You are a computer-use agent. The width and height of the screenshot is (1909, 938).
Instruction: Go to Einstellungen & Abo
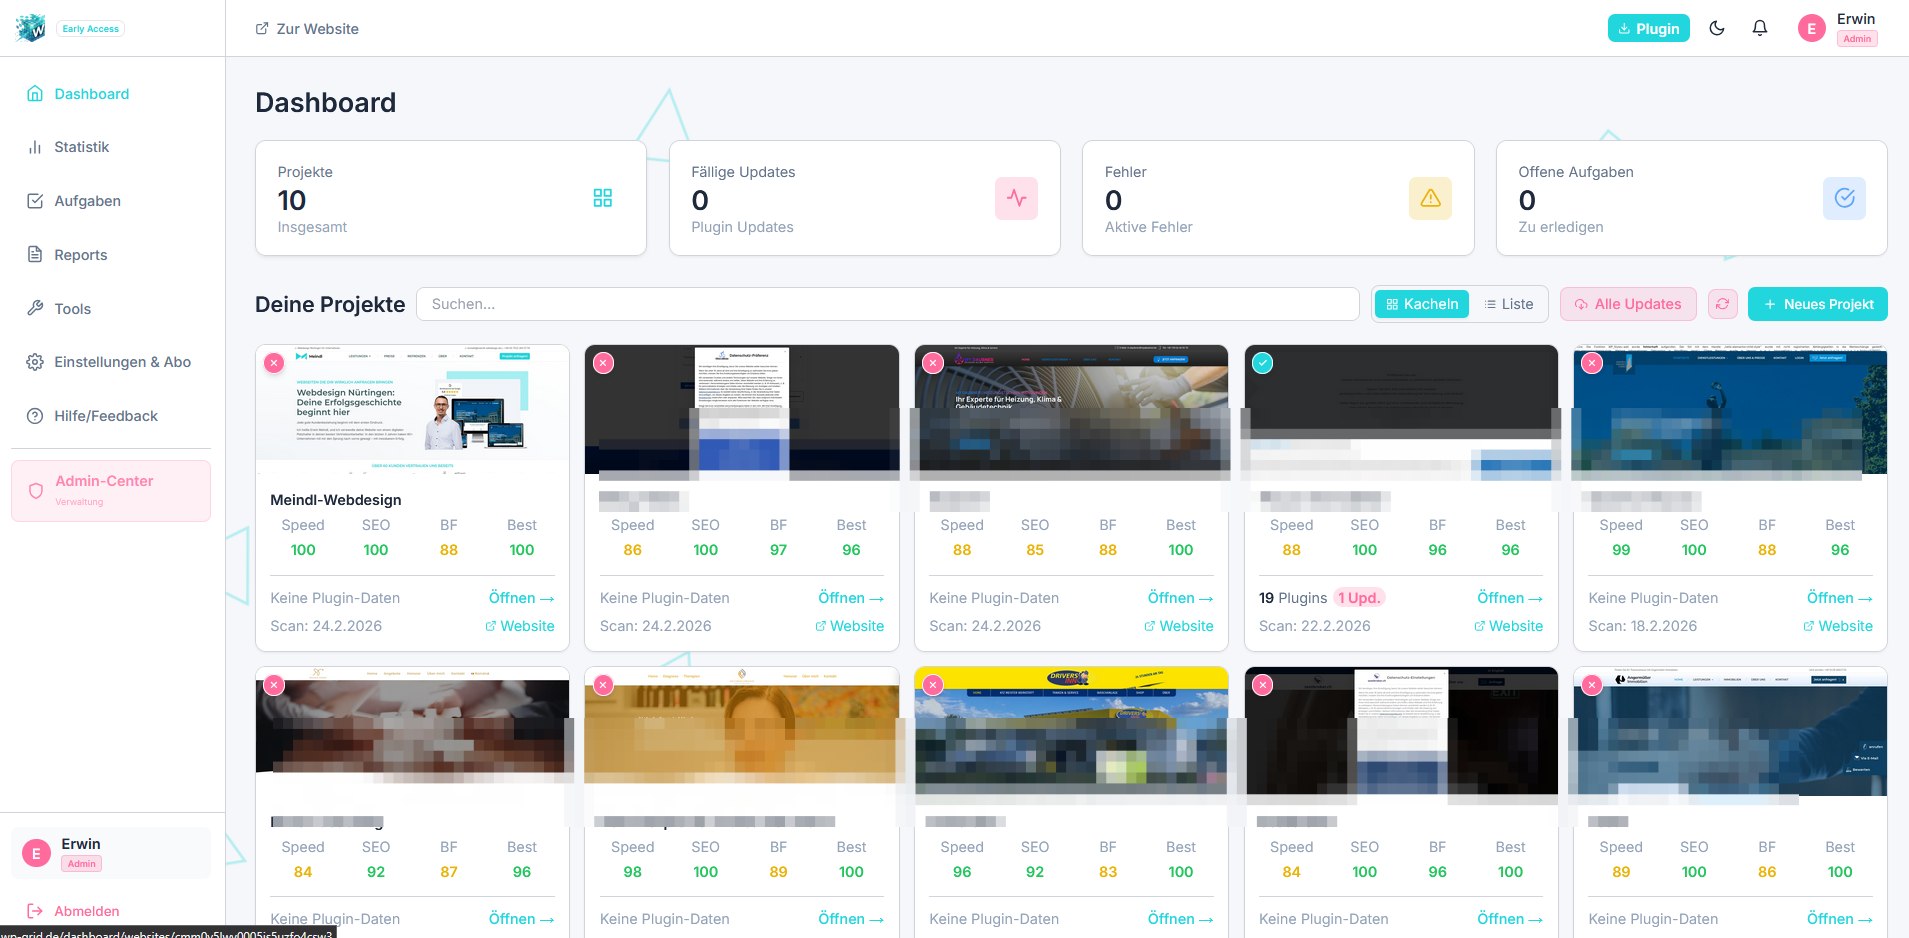pos(122,362)
